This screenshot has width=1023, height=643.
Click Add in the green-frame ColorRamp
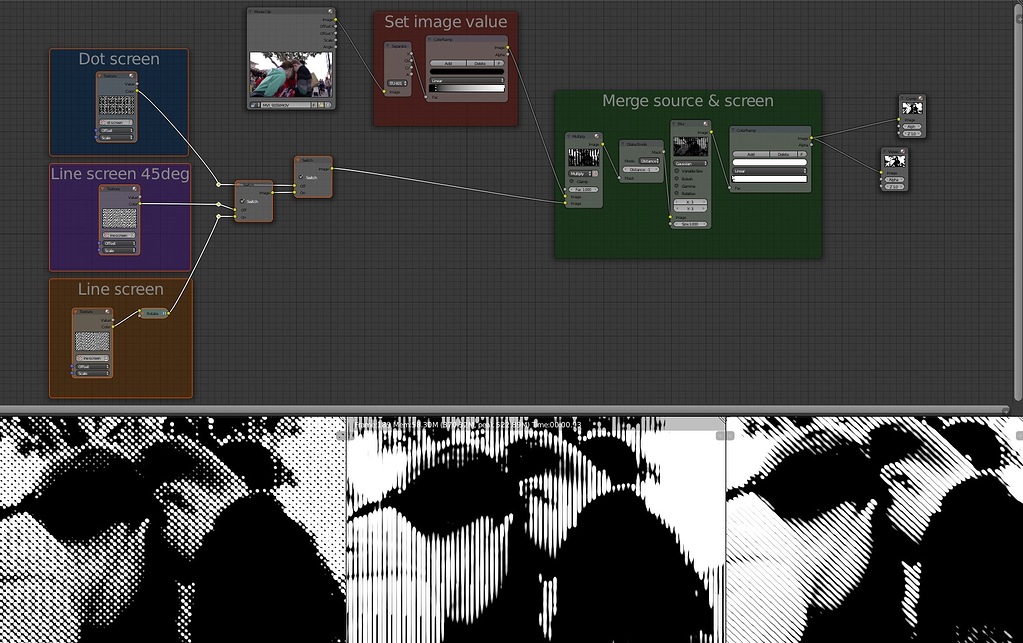coord(751,154)
